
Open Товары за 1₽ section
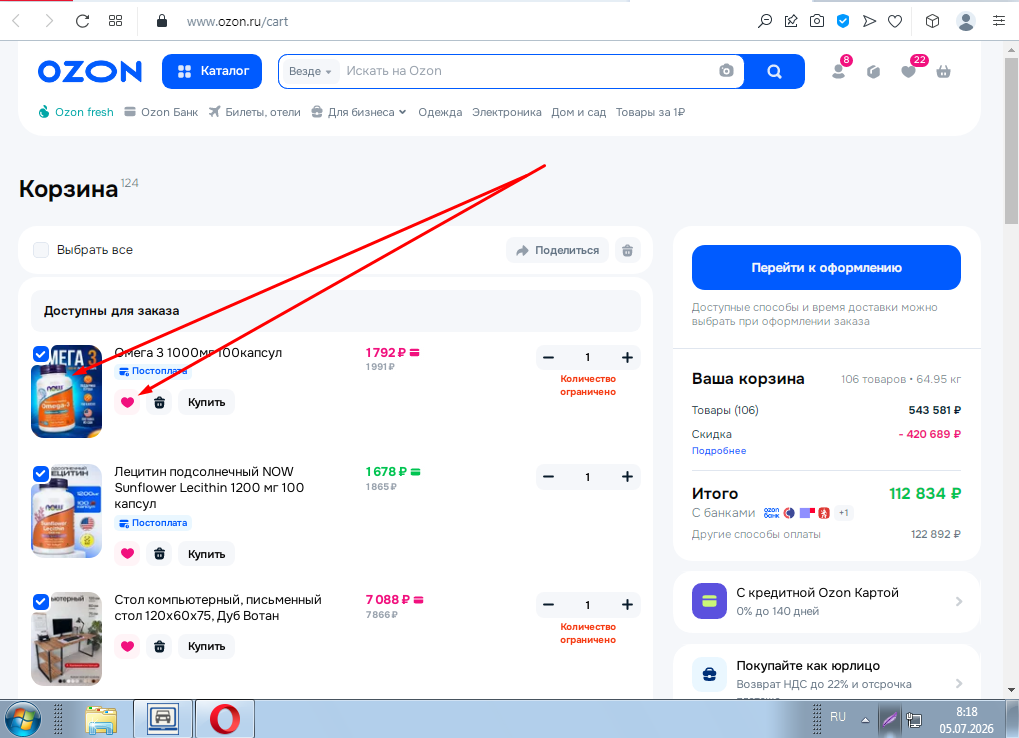click(650, 112)
